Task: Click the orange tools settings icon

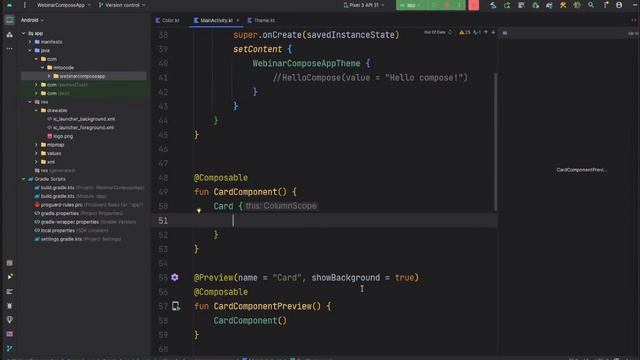Action: 563,5
